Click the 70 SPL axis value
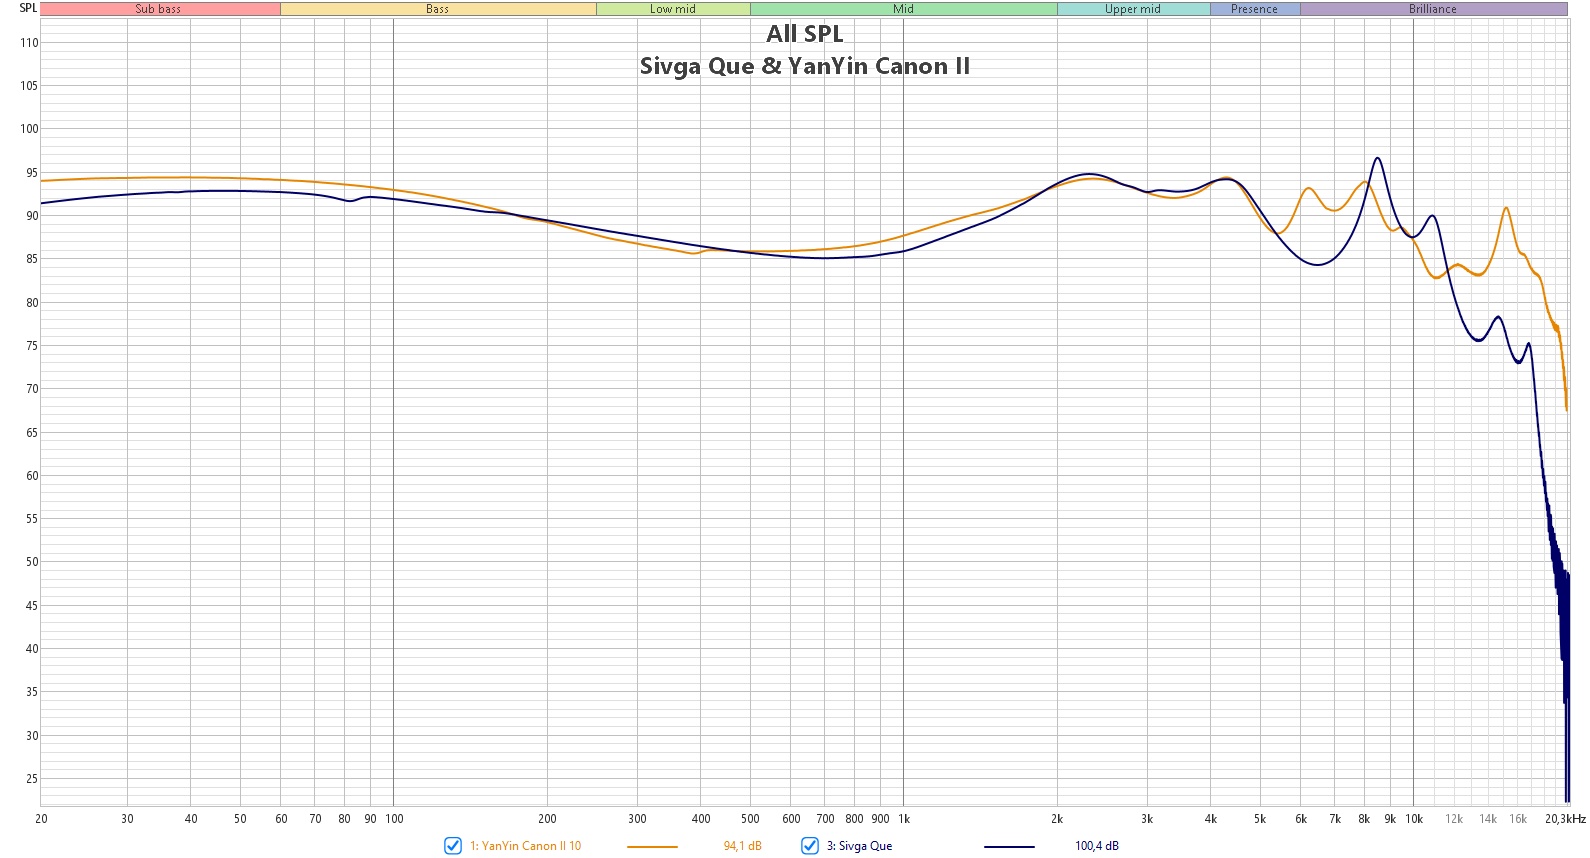 (x=32, y=389)
